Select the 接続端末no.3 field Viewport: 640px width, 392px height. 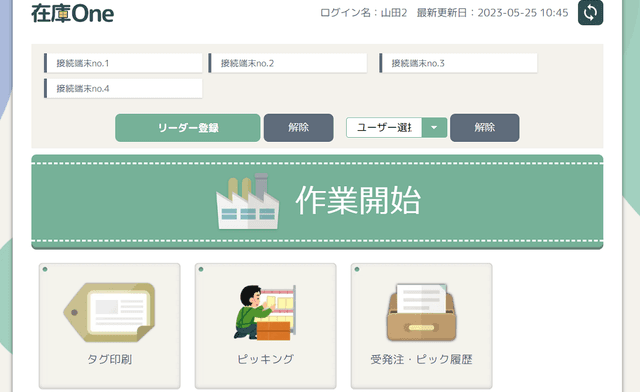click(458, 63)
